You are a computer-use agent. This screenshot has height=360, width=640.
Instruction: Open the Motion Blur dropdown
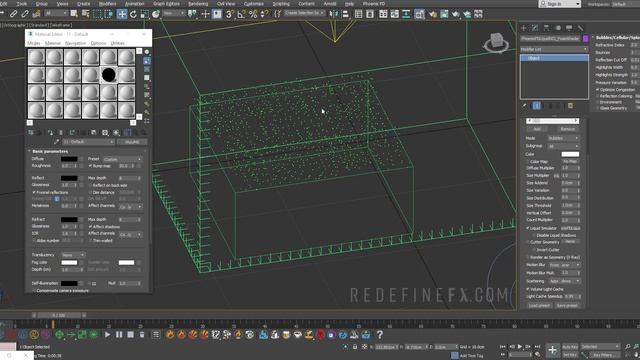[564, 265]
